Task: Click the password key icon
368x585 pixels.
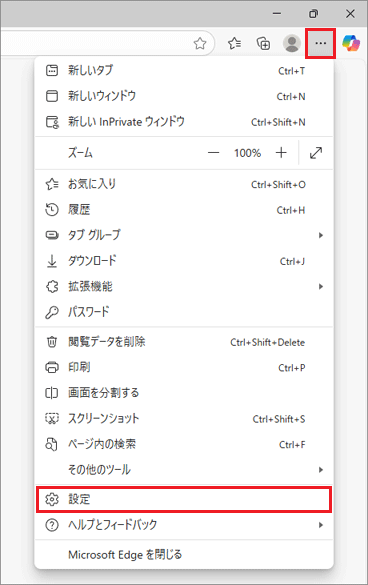Action: click(x=52, y=312)
